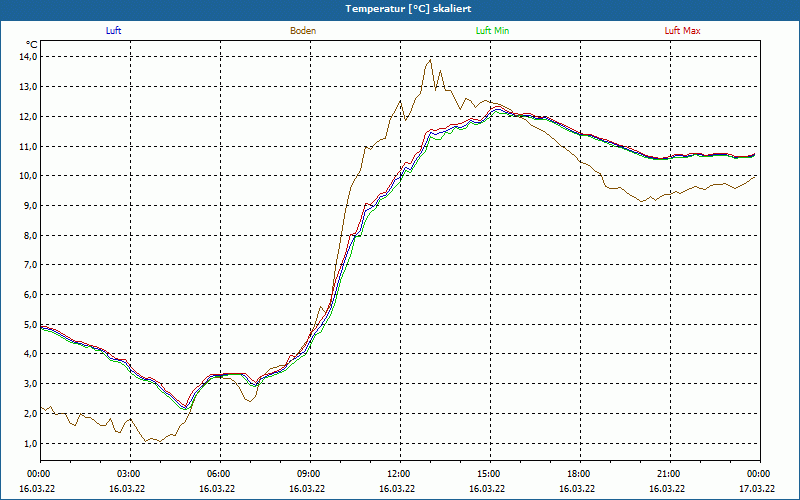The image size is (800, 500).
Task: Click the 'Luft Max' legend label
Action: click(x=682, y=31)
